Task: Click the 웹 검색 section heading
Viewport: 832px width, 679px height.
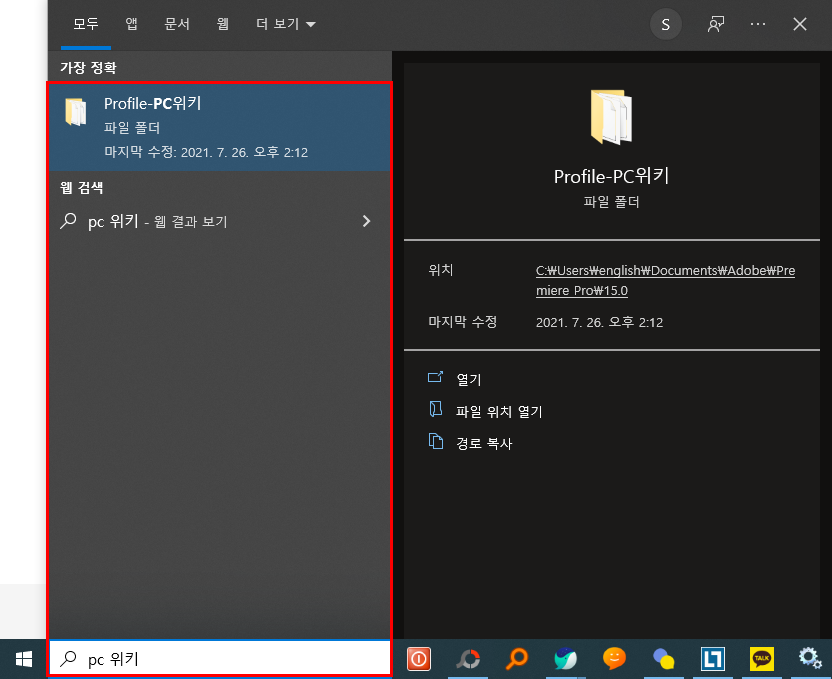Action: click(x=82, y=188)
